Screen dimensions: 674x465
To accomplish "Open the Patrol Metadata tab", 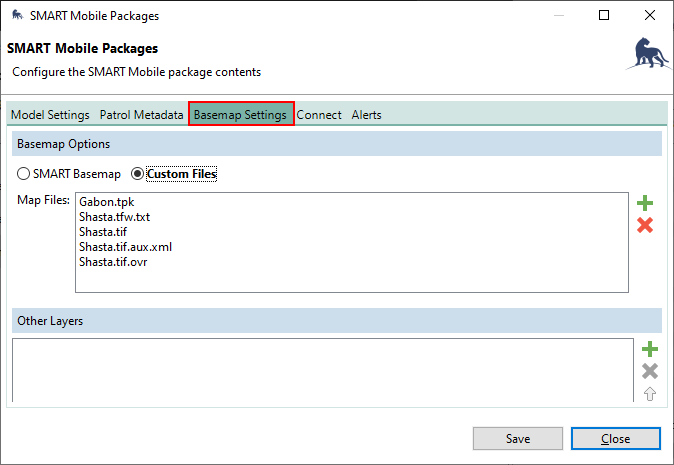I will [141, 115].
